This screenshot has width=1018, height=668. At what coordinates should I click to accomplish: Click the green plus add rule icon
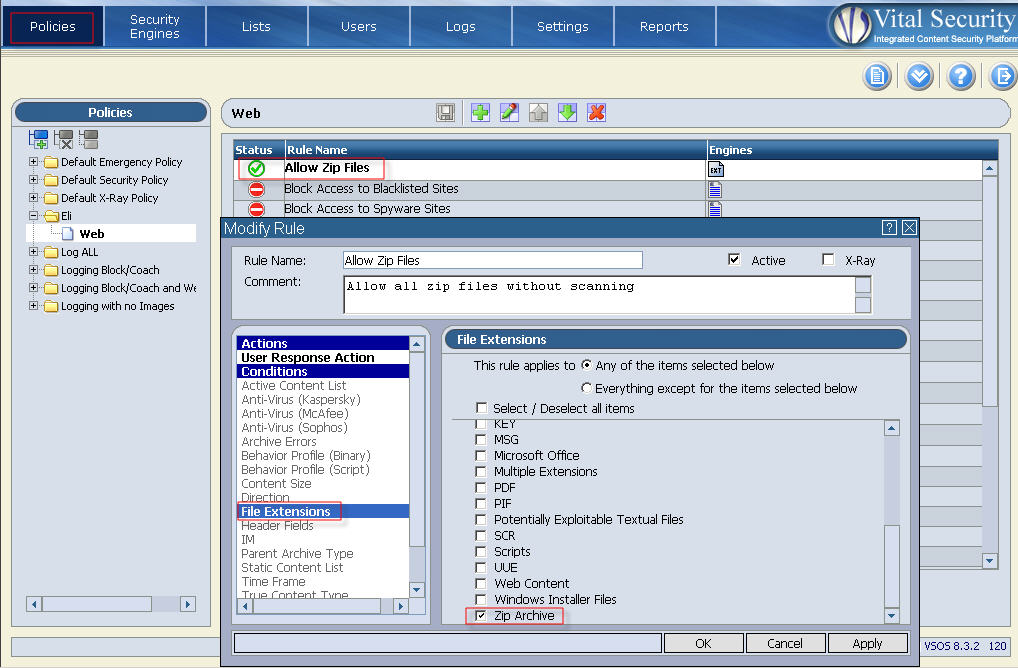click(480, 113)
